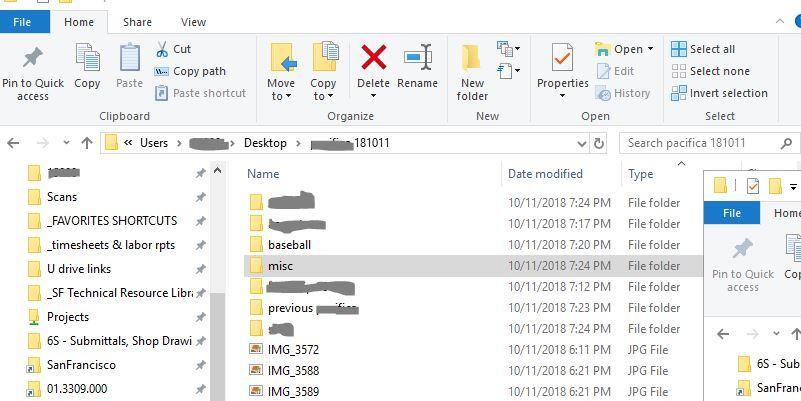
Task: Go up one folder level arrow
Action: (87, 143)
